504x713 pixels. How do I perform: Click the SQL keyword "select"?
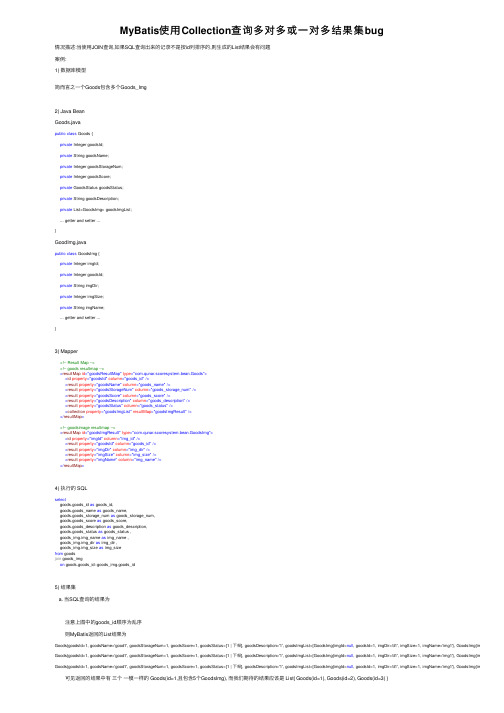pos(60,500)
